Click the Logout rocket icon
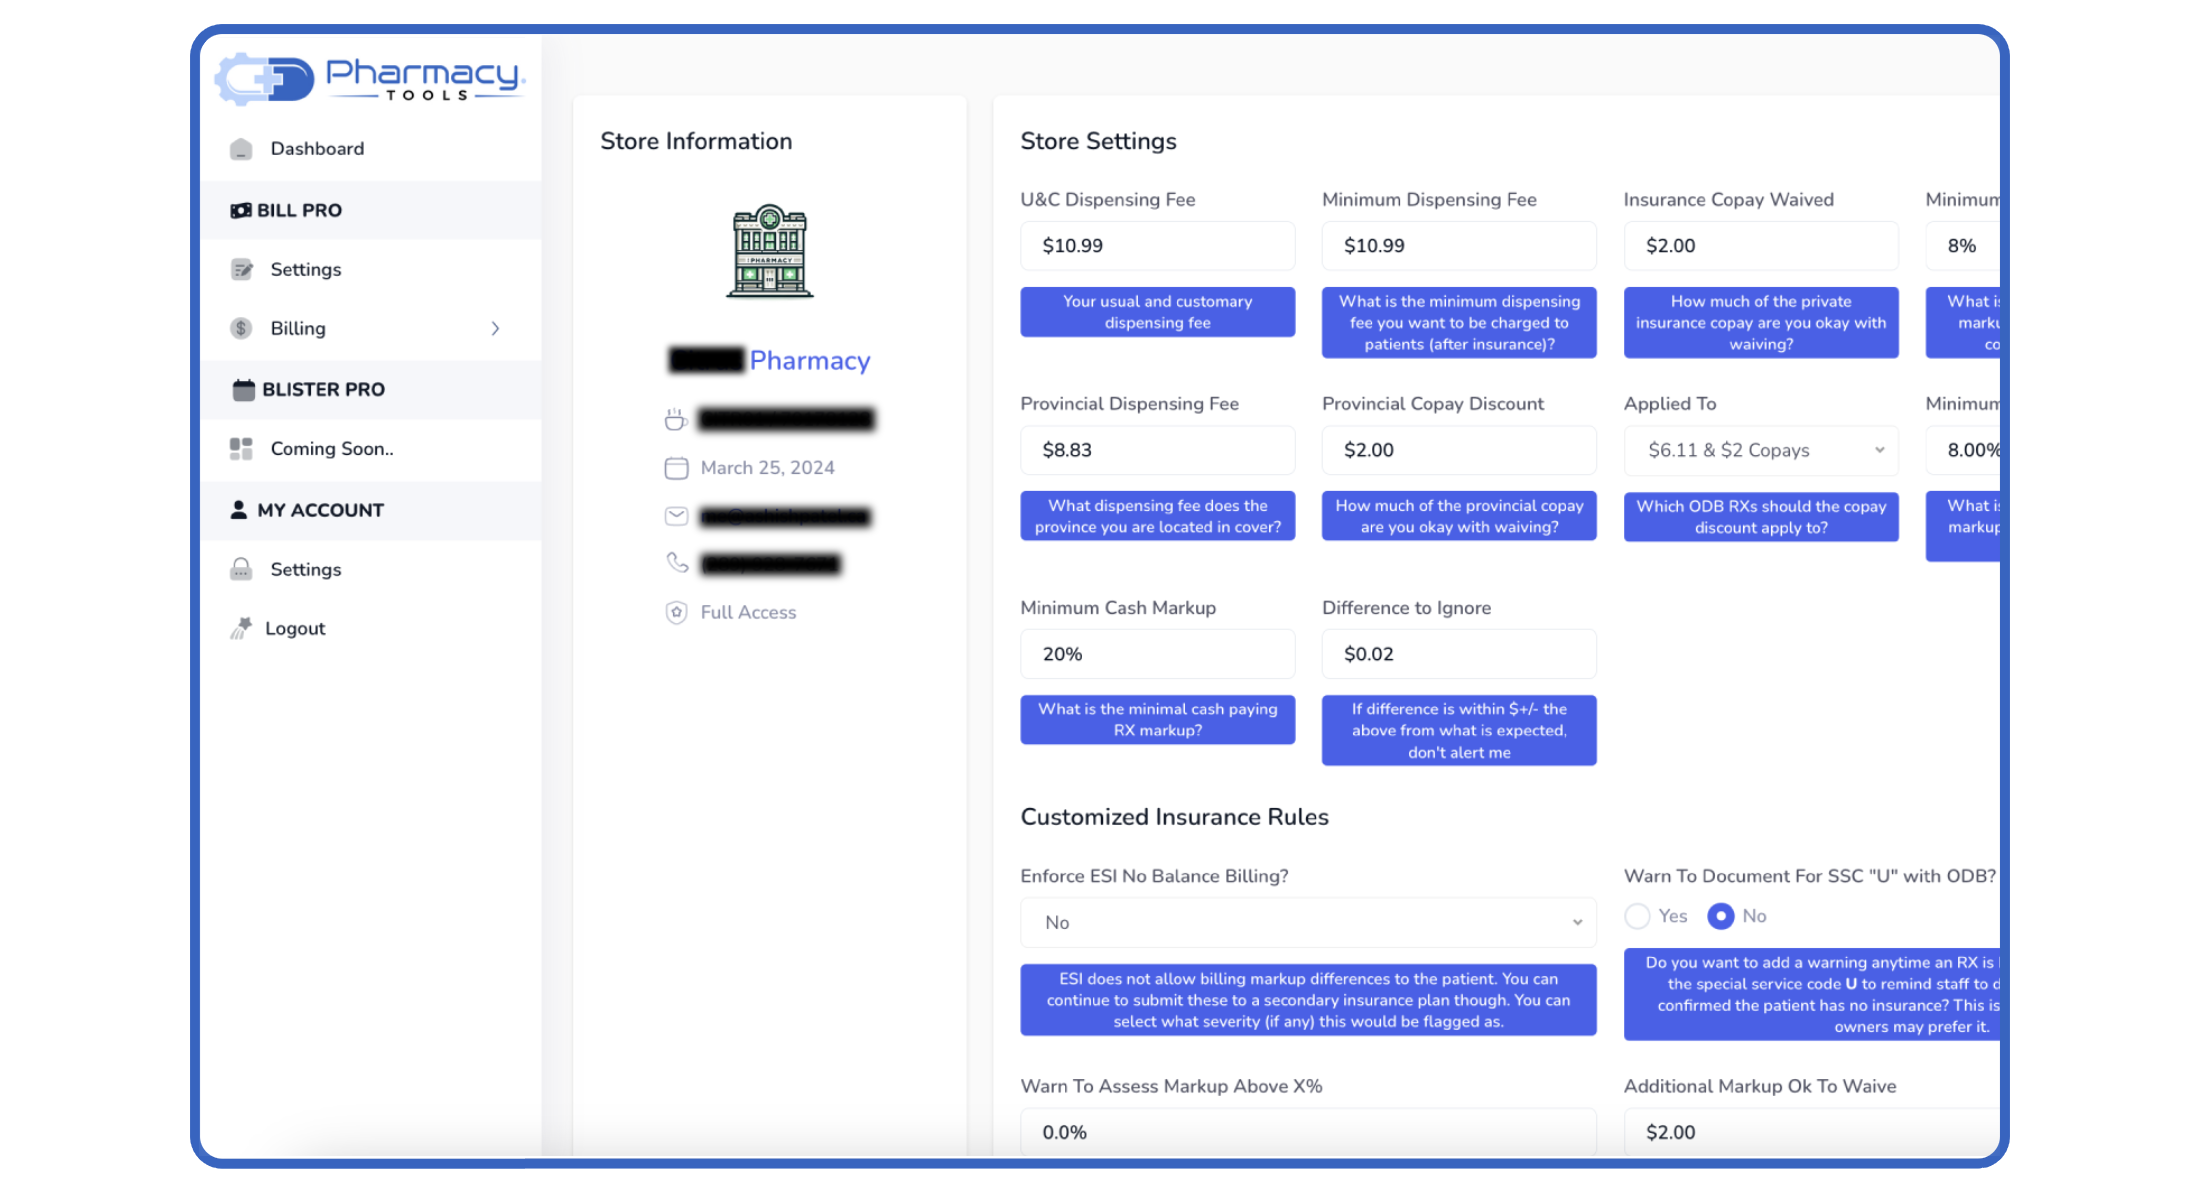 click(x=241, y=628)
